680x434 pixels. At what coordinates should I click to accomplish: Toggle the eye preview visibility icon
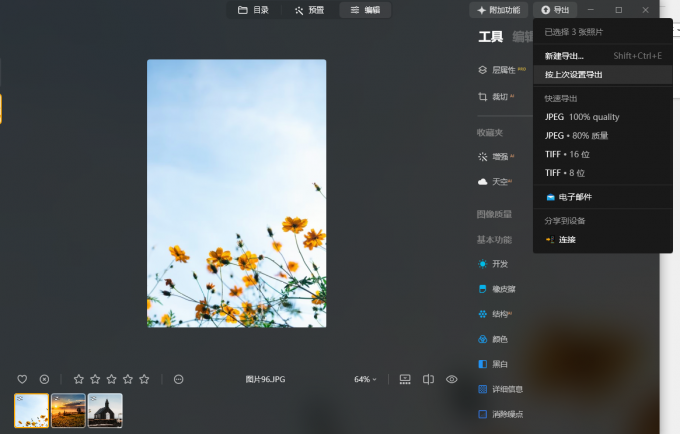[x=451, y=379]
